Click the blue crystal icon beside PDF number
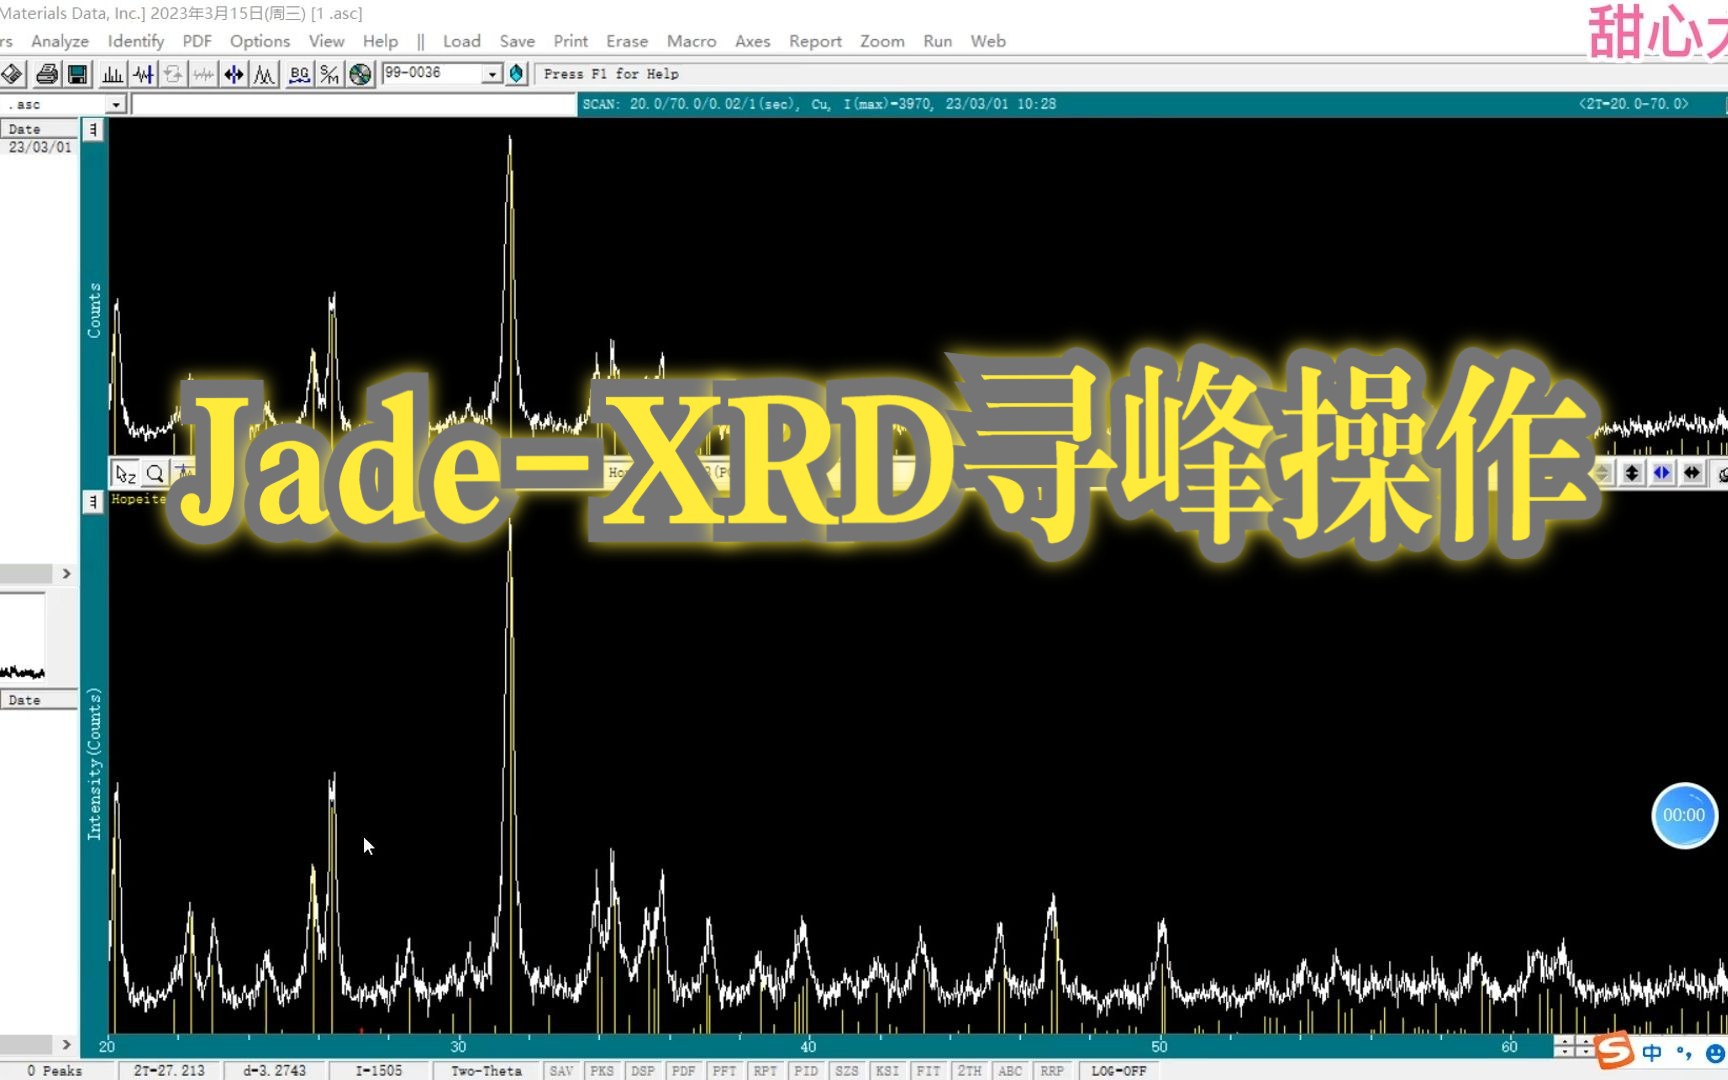Viewport: 1728px width, 1080px height. (516, 74)
